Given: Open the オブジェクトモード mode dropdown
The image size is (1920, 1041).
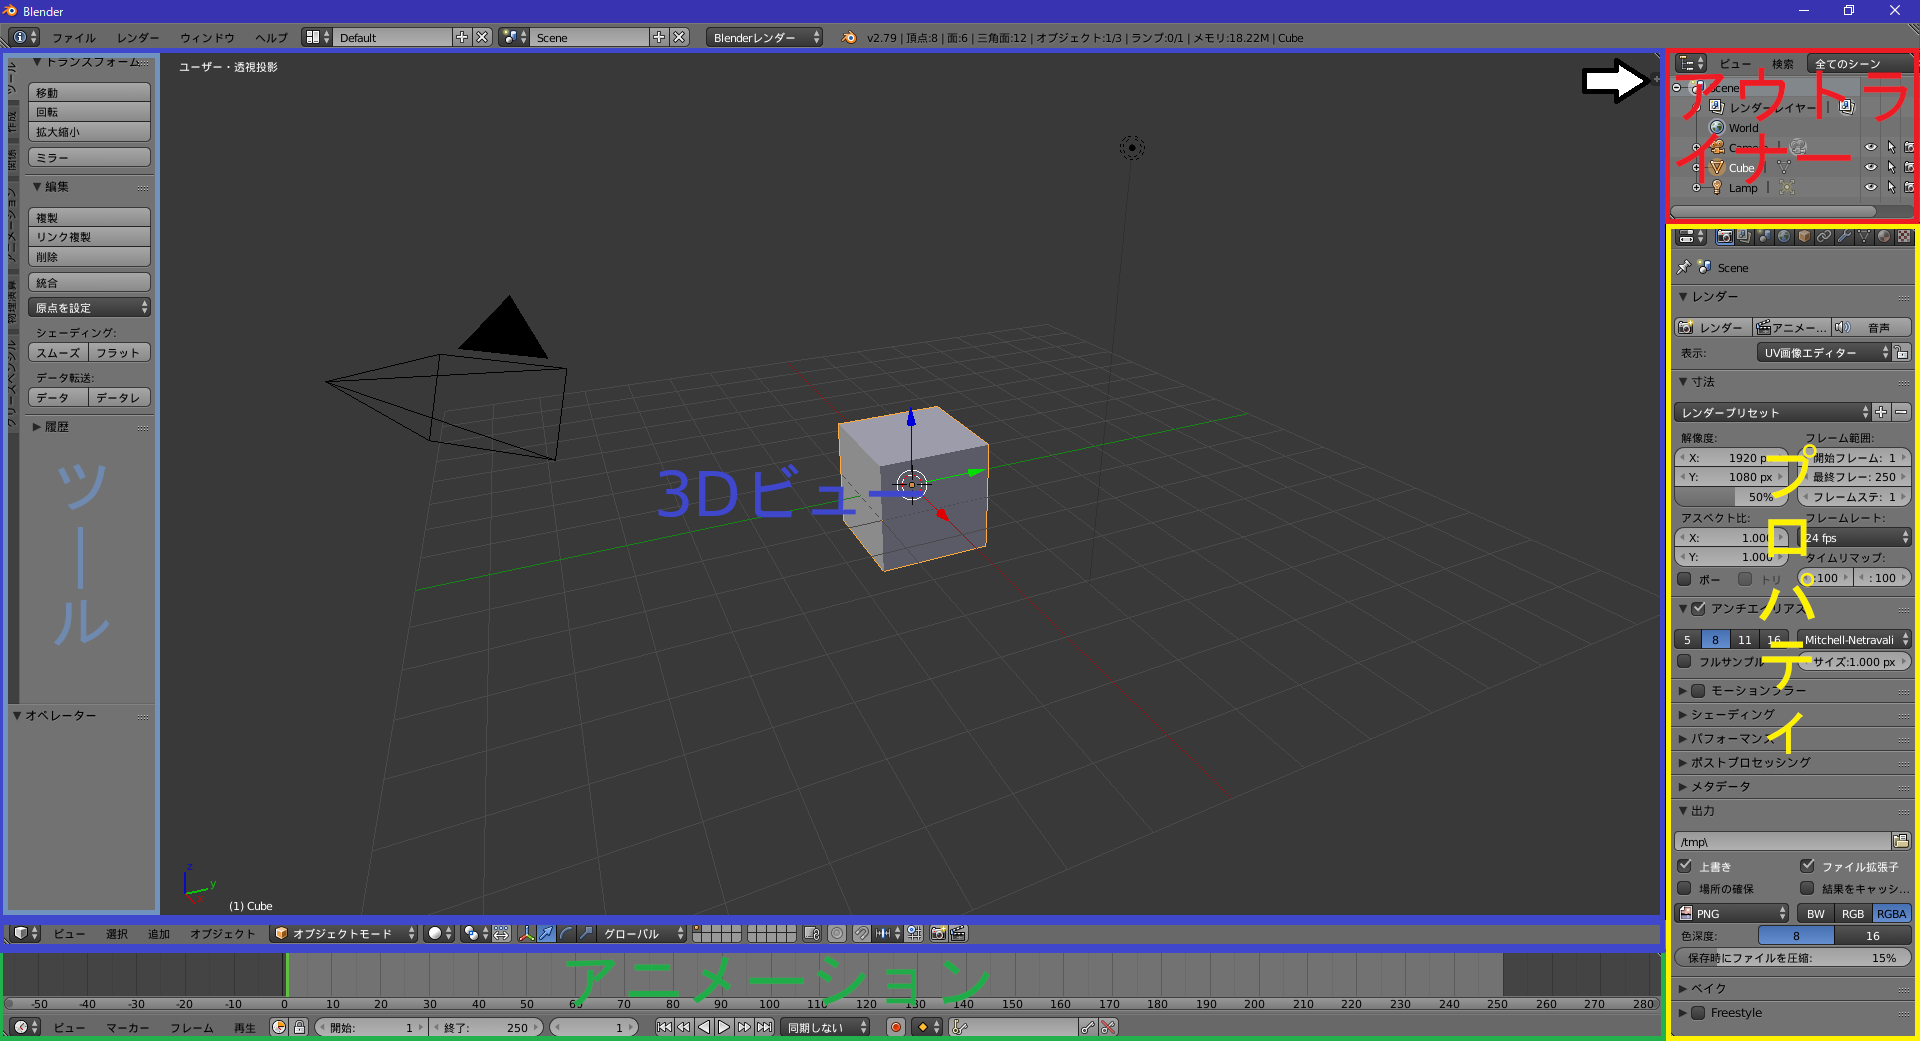Looking at the screenshot, I should coord(344,933).
